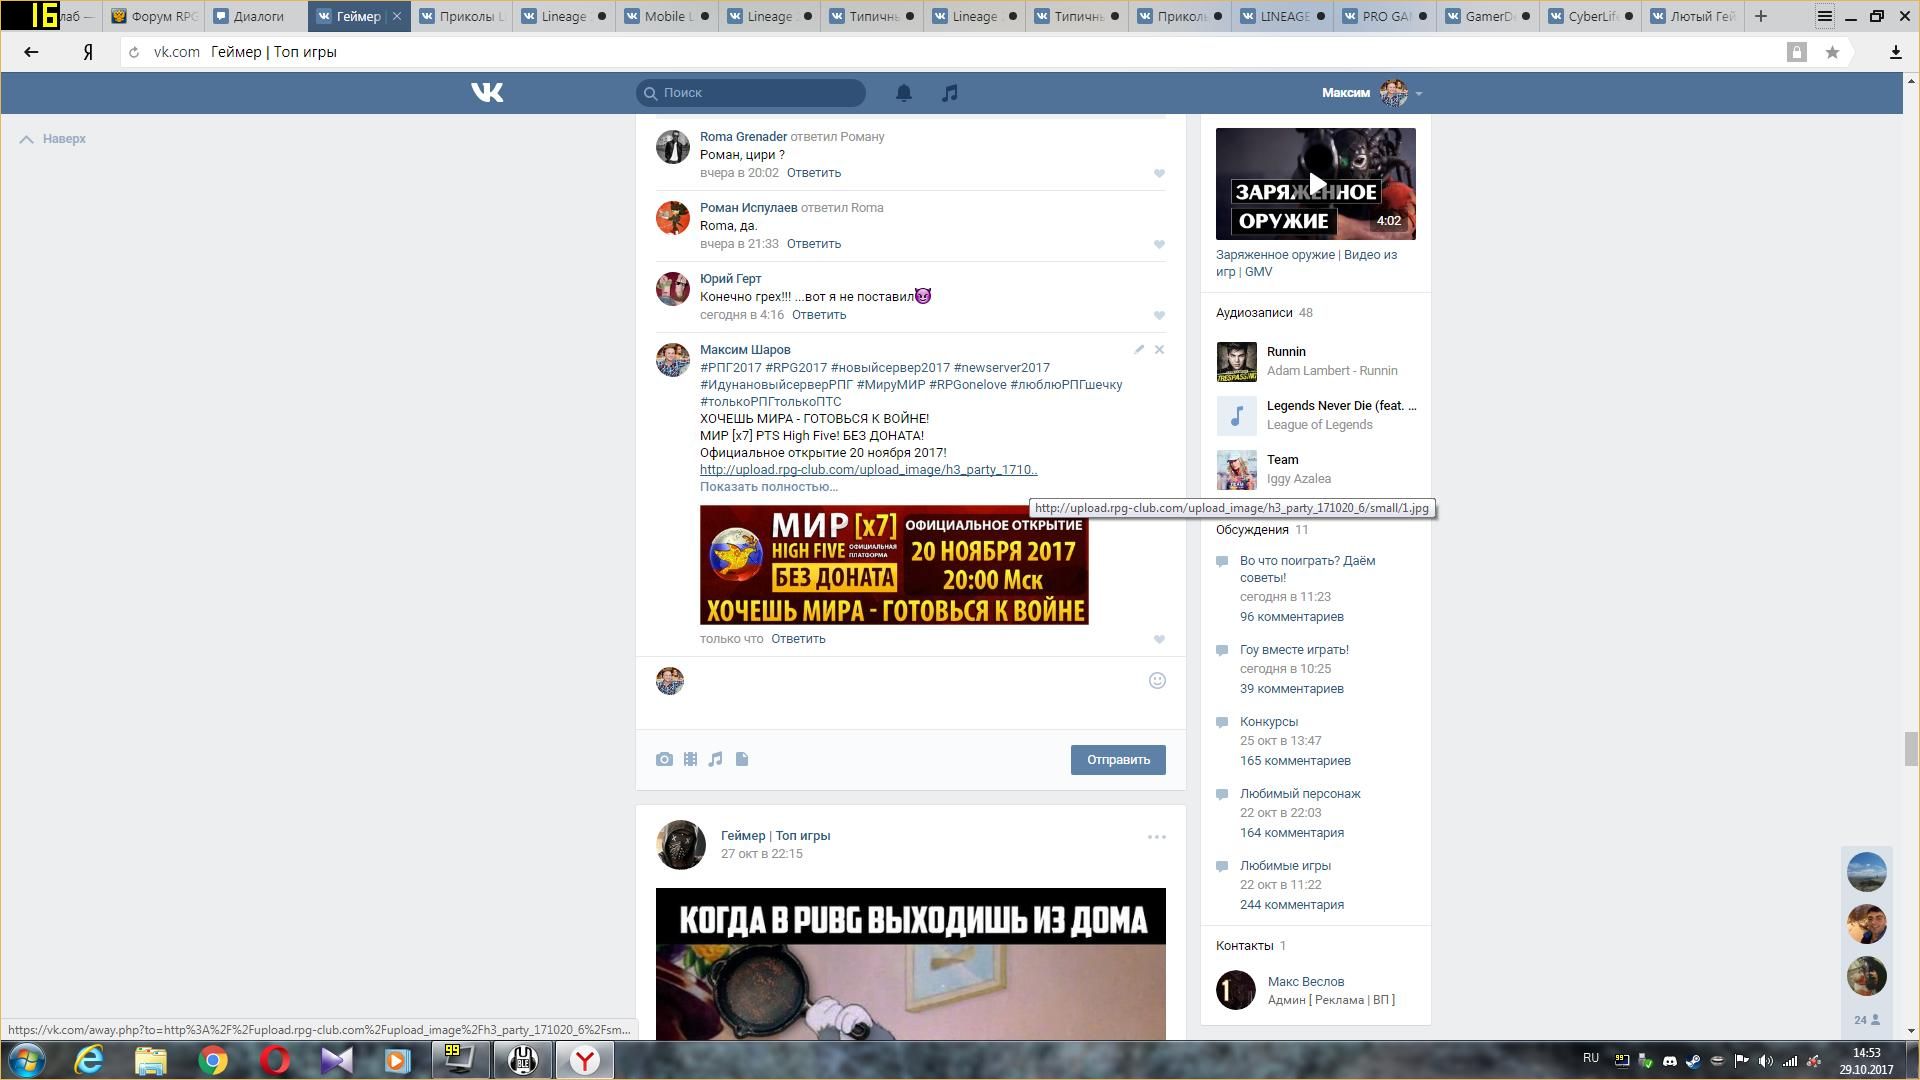
Task: Attach a document file icon
Action: click(x=742, y=760)
